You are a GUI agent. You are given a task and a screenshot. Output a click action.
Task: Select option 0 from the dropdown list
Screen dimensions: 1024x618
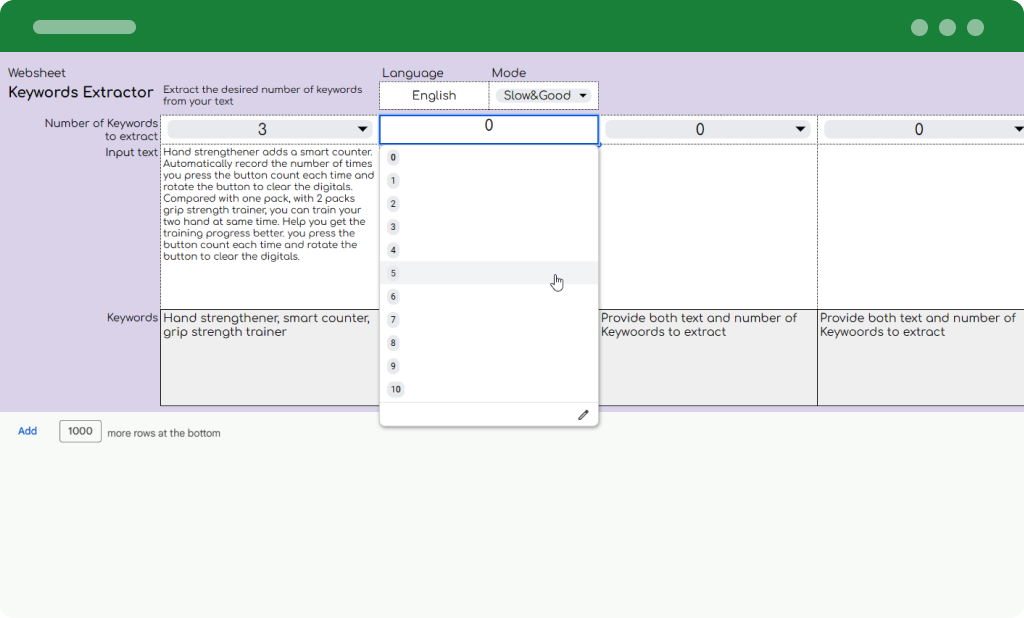click(x=394, y=158)
